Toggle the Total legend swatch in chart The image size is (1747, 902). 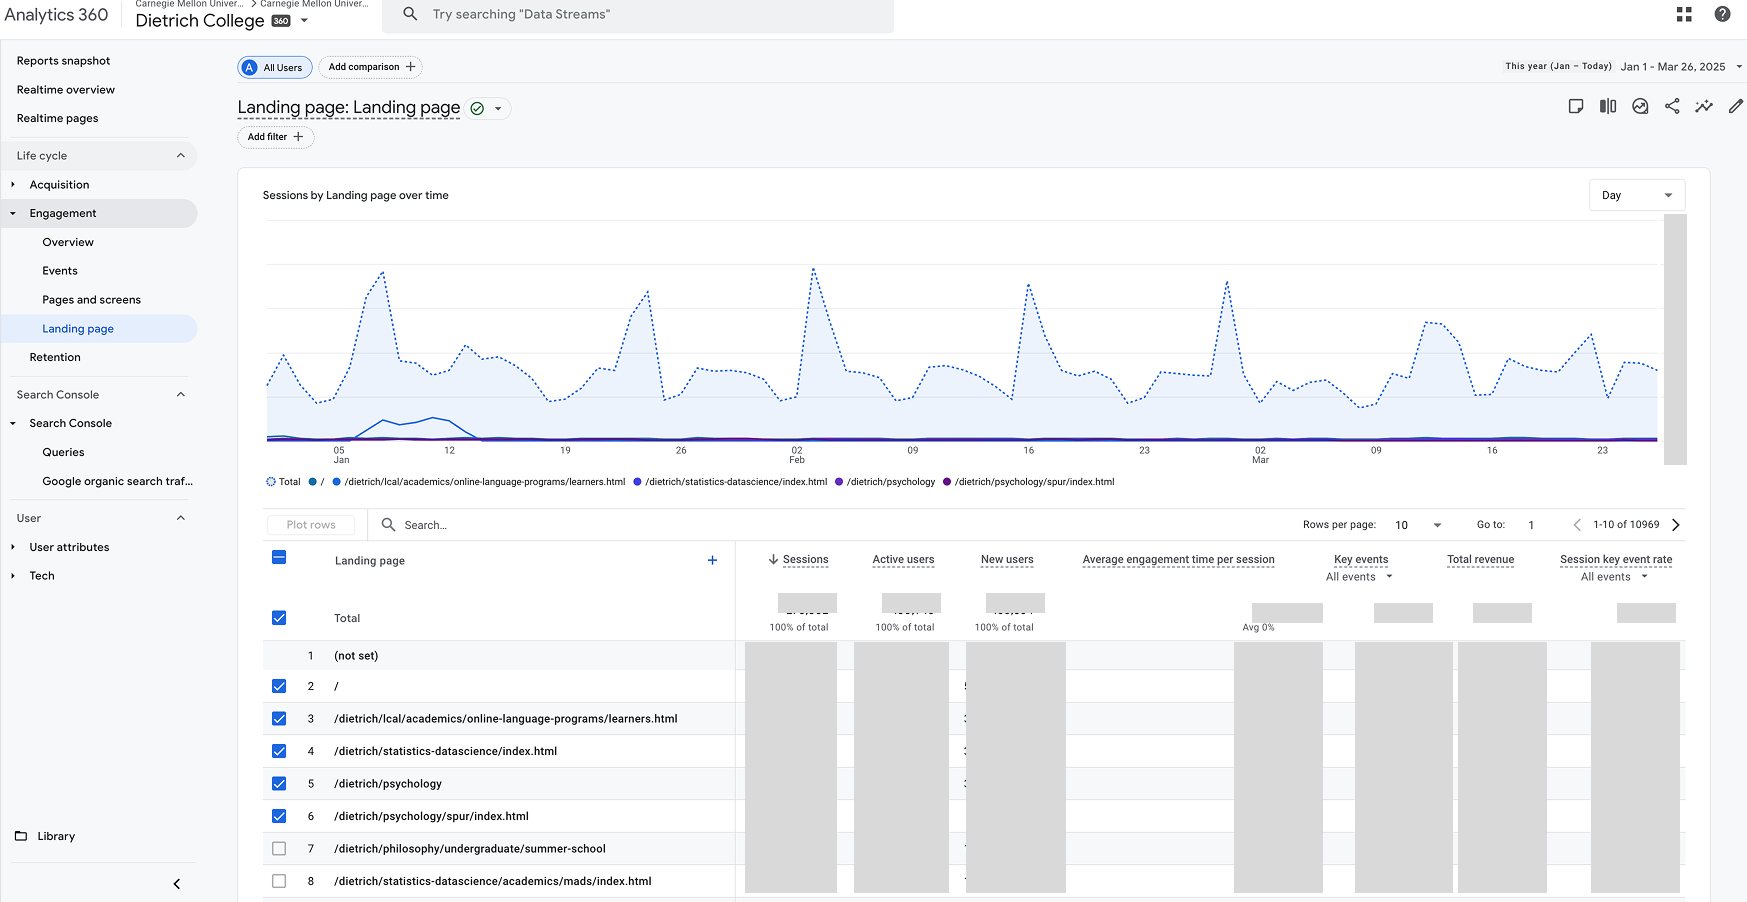click(271, 482)
